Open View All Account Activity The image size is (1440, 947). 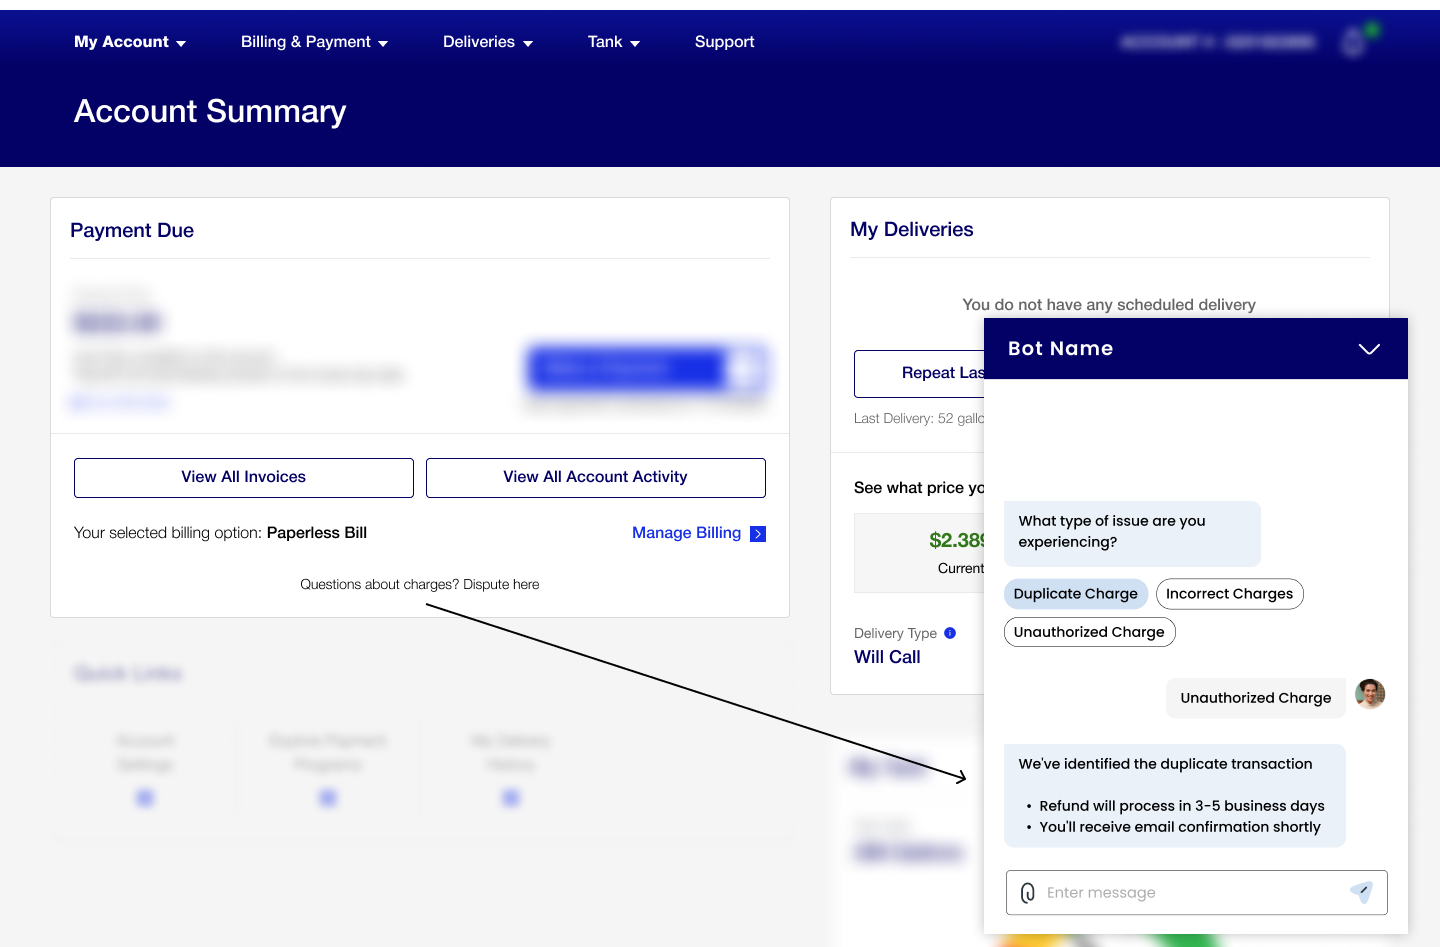596,478
